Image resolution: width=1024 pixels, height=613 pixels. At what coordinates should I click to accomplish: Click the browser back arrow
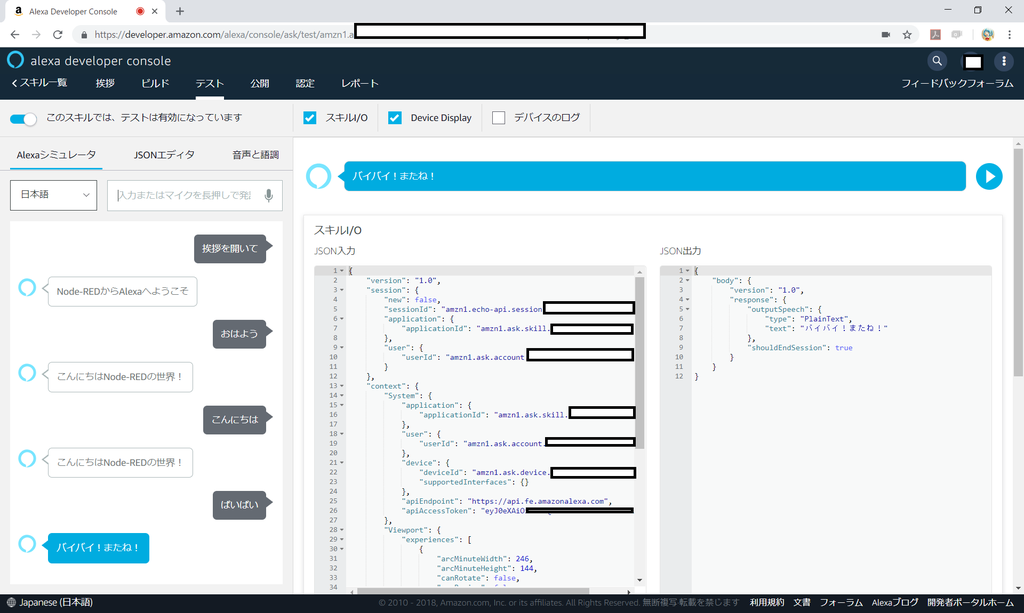coord(15,35)
